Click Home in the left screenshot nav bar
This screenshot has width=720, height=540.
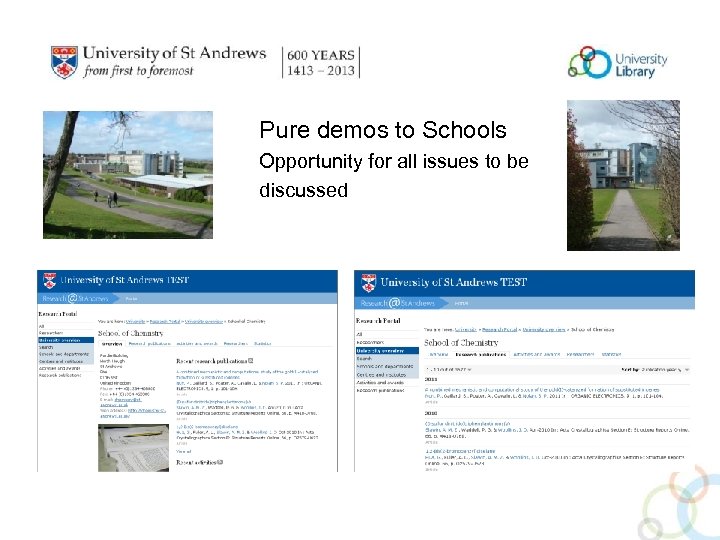point(131,299)
